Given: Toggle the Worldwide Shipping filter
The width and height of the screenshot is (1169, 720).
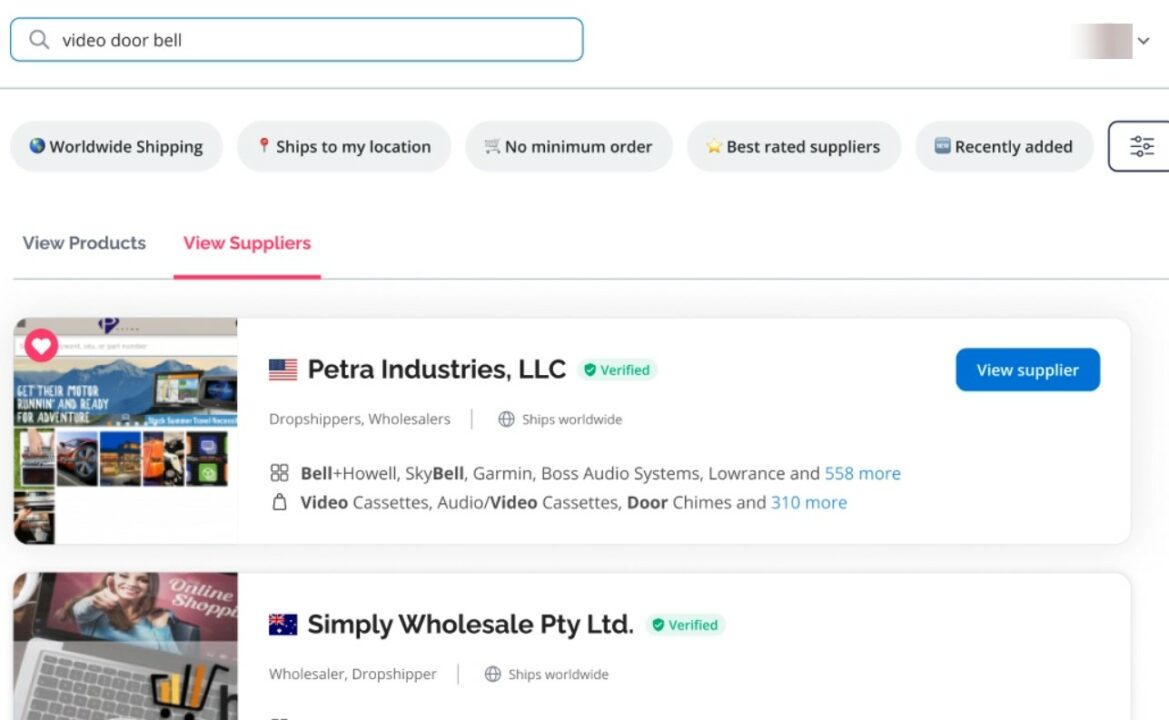Looking at the screenshot, I should tap(116, 147).
